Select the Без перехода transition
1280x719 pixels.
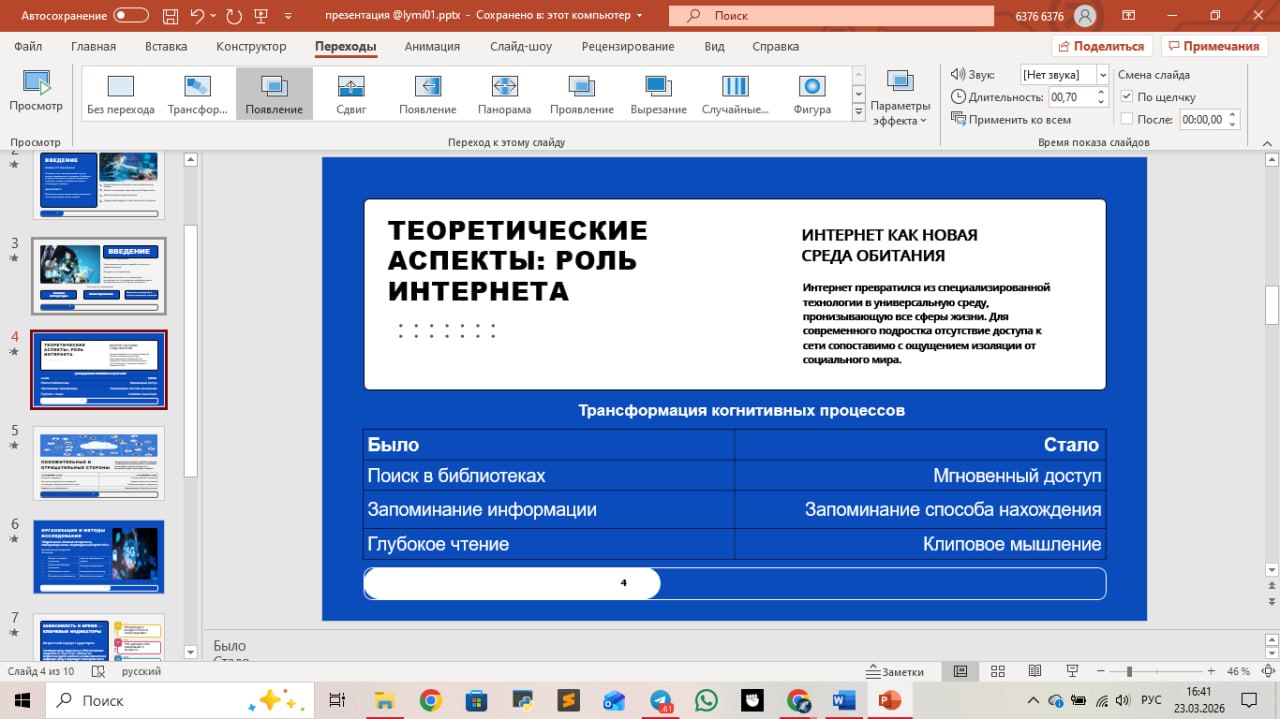coord(121,95)
